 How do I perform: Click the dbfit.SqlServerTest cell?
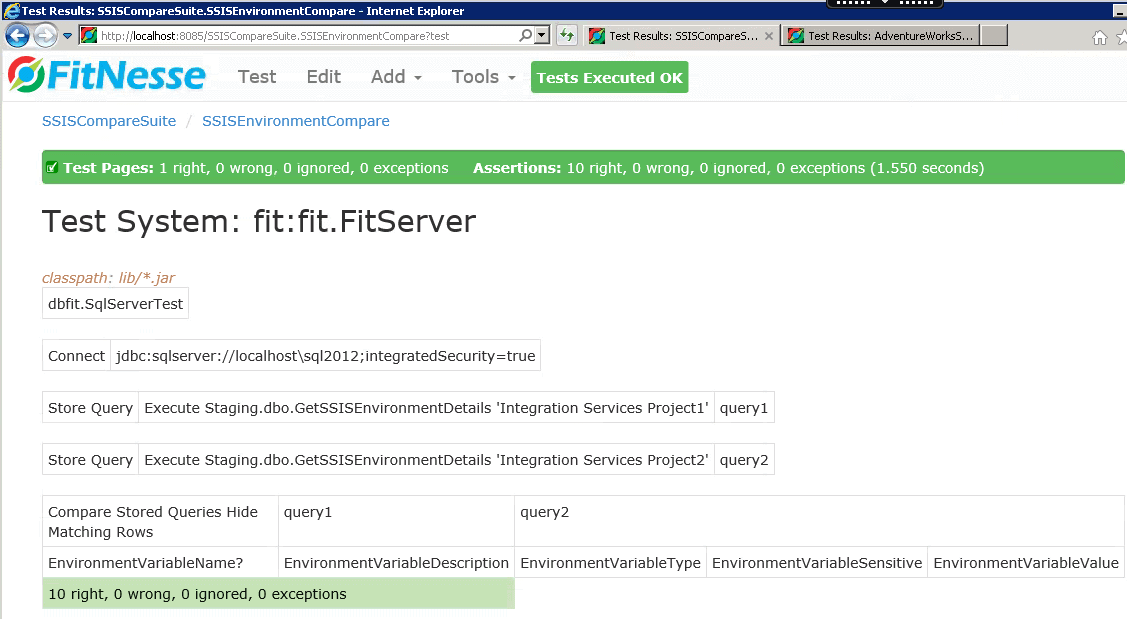(x=115, y=303)
